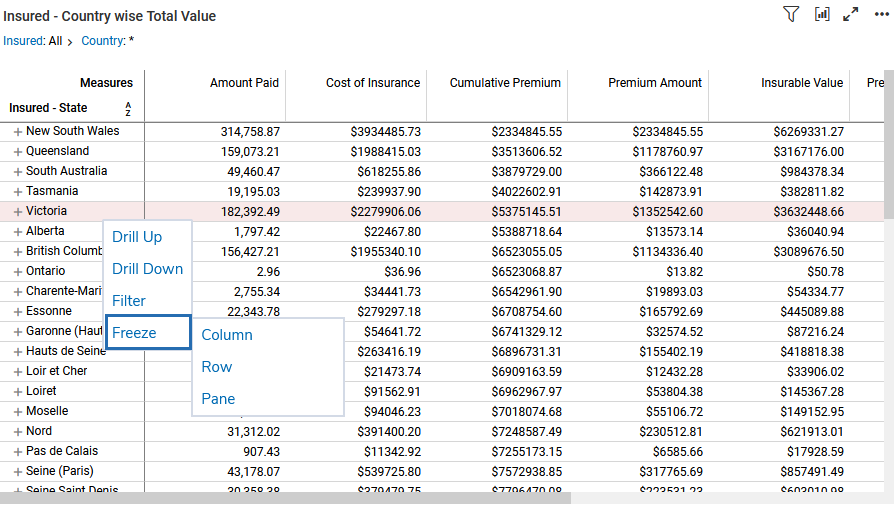894x505 pixels.
Task: Choose Drill Down from context menu
Action: [147, 269]
